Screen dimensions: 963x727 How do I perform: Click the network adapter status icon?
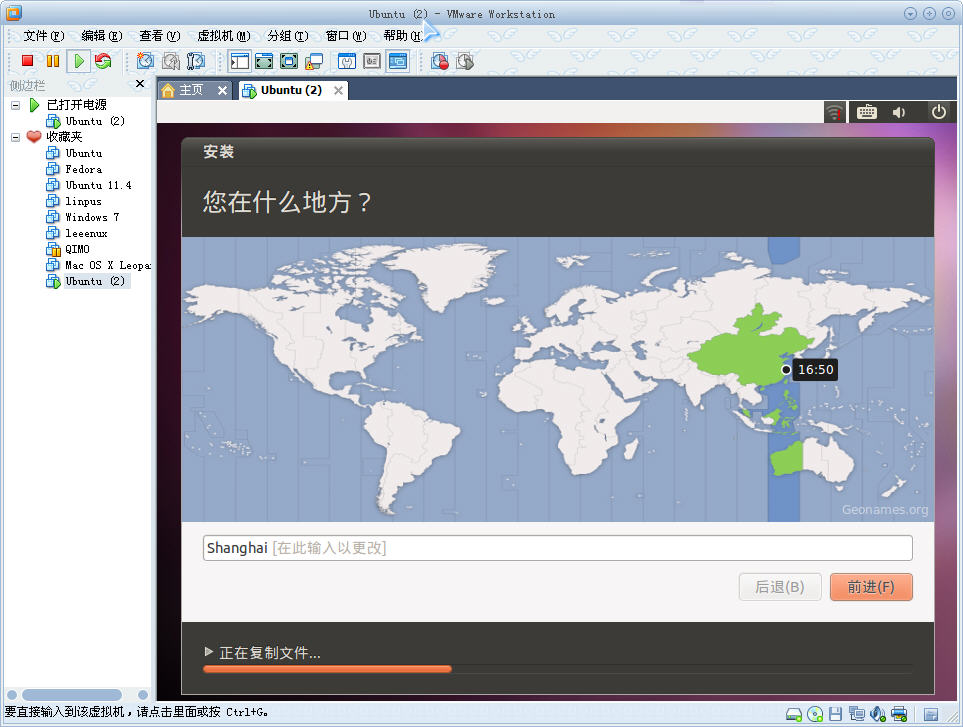coord(856,714)
